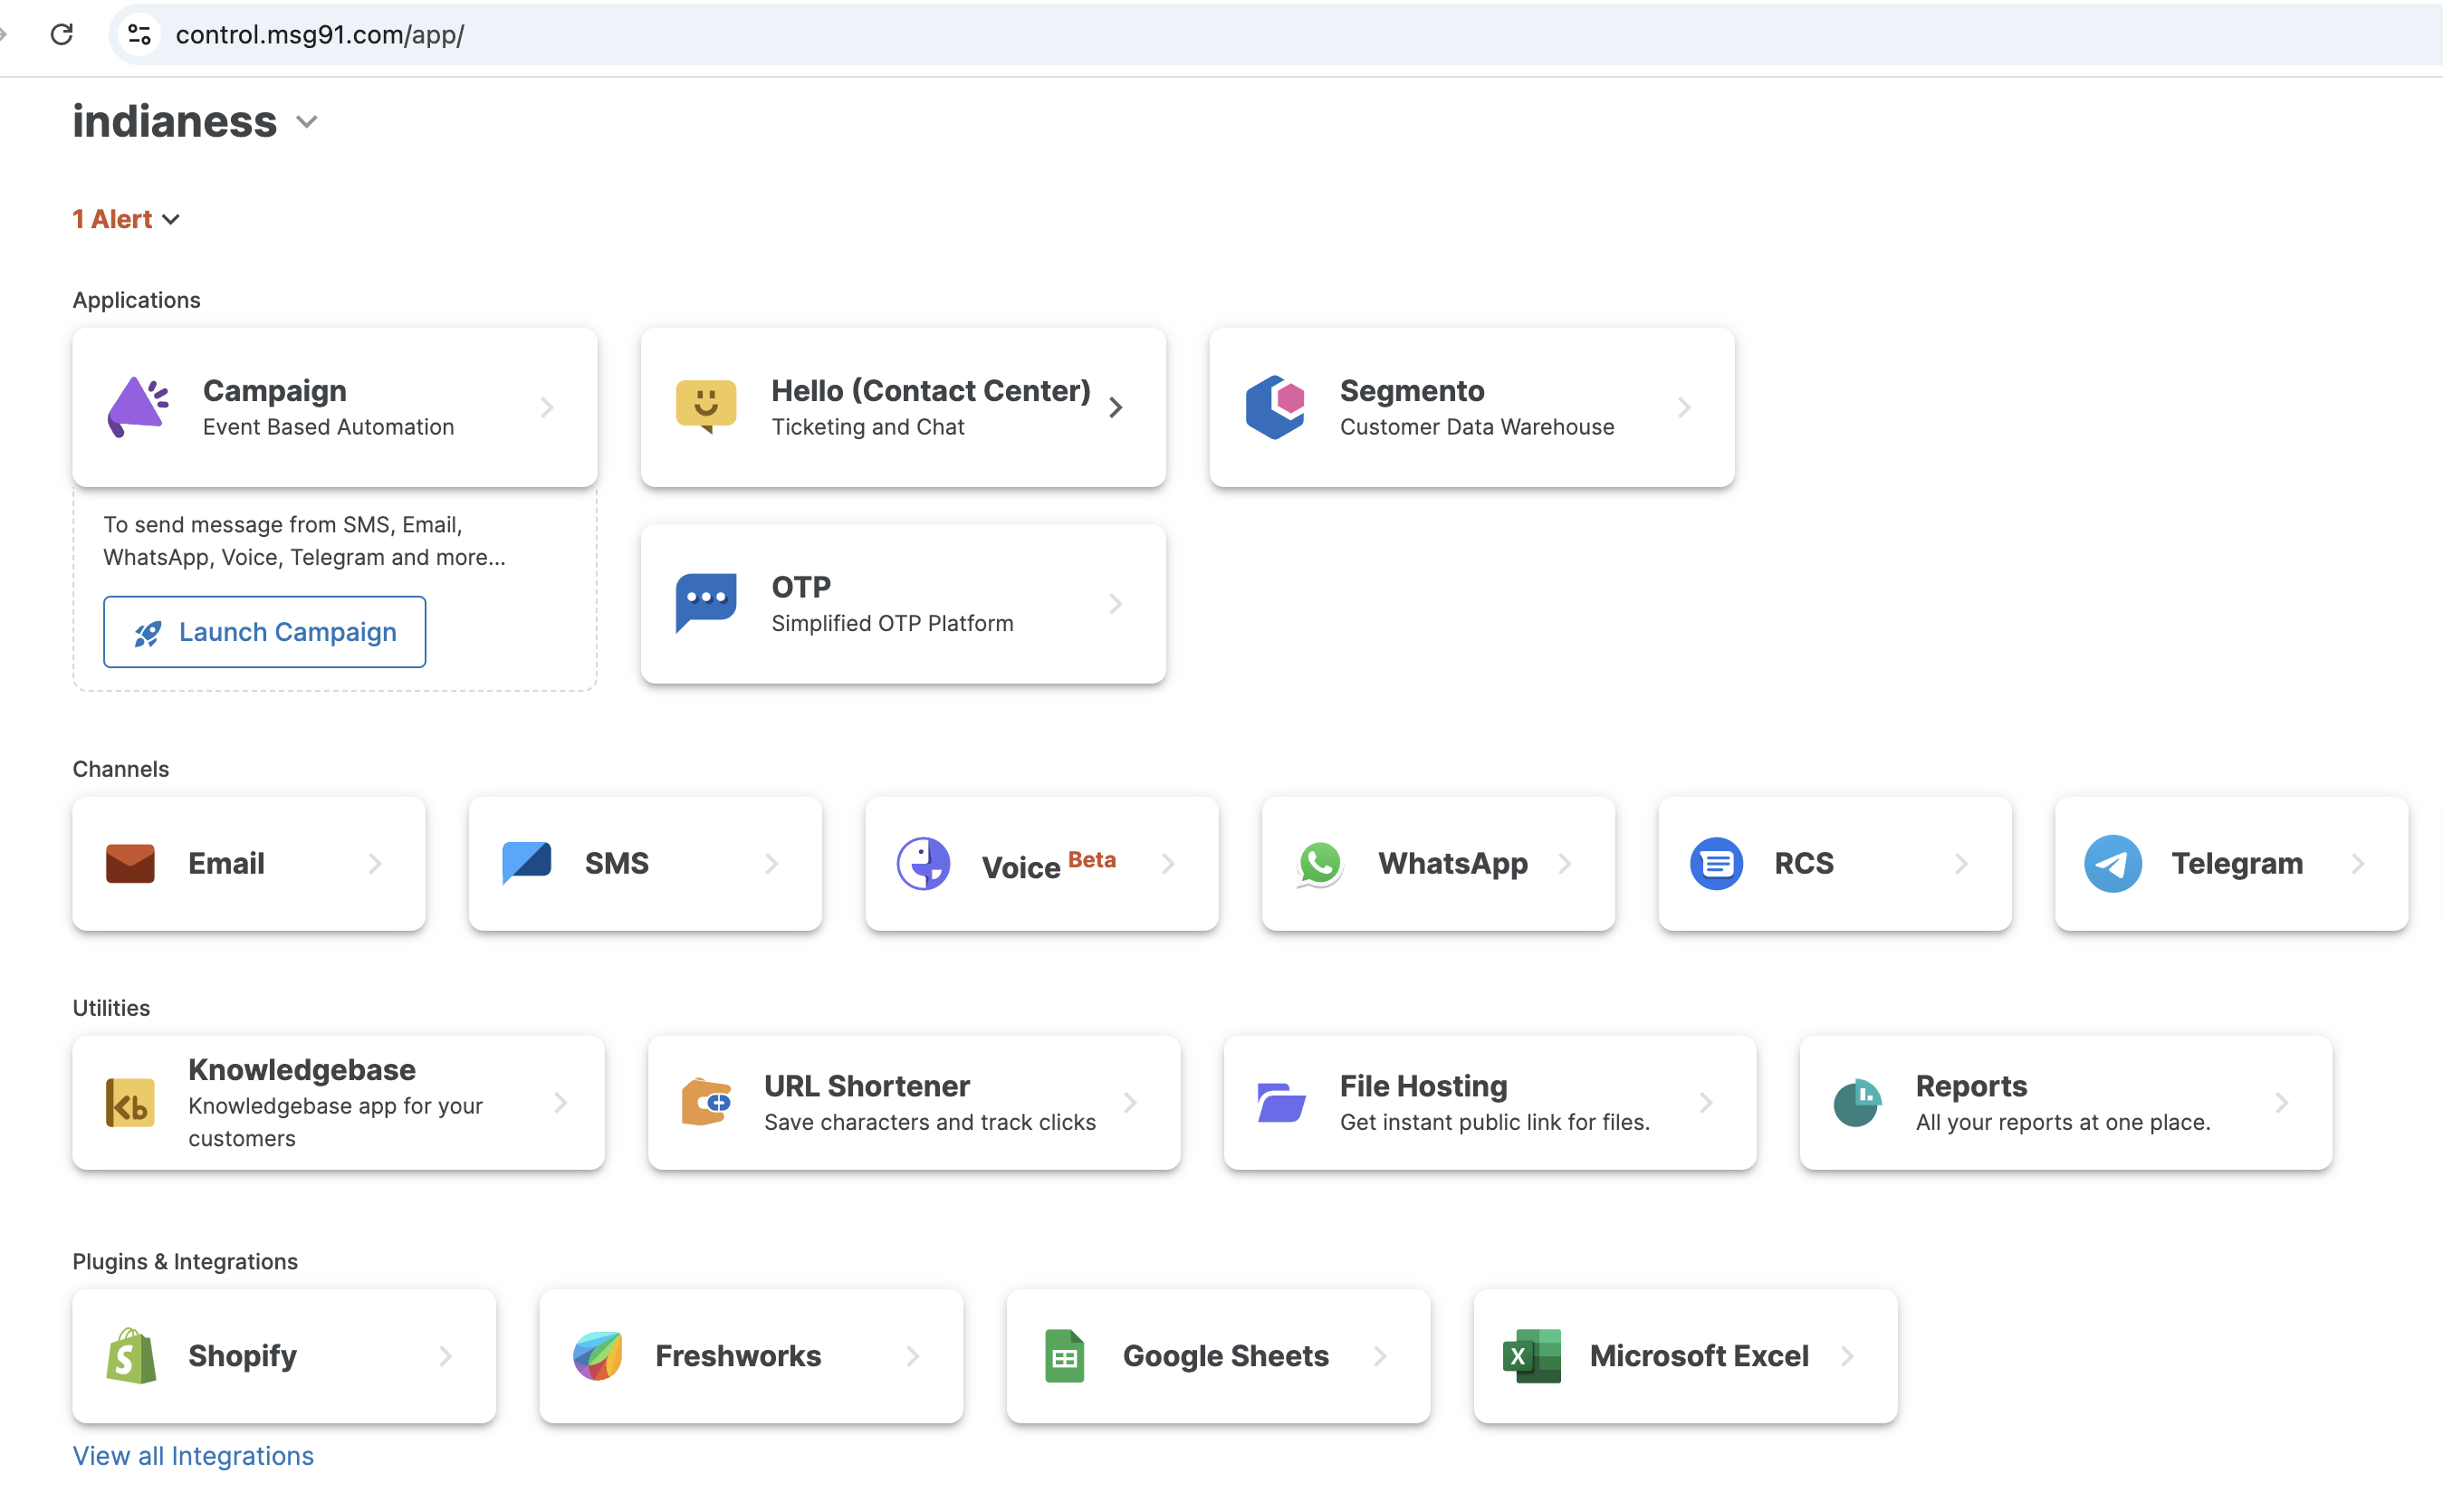Click the Knowledgebase Kb icon
Viewport: 2443px width, 1512px height.
tap(130, 1102)
